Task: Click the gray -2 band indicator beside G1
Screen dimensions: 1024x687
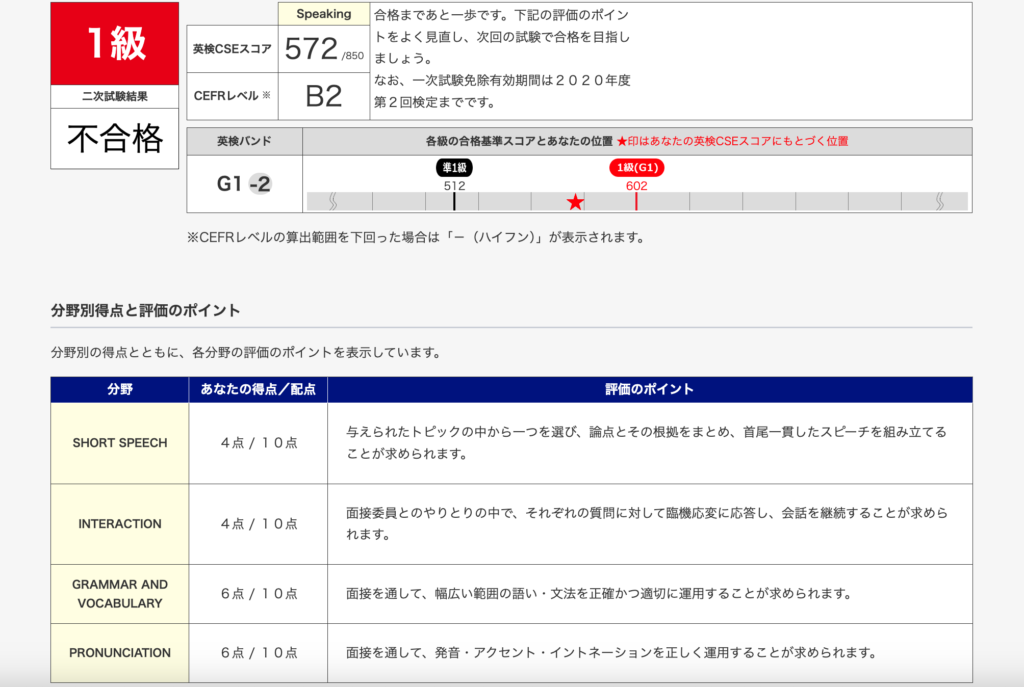Action: pyautogui.click(x=260, y=184)
